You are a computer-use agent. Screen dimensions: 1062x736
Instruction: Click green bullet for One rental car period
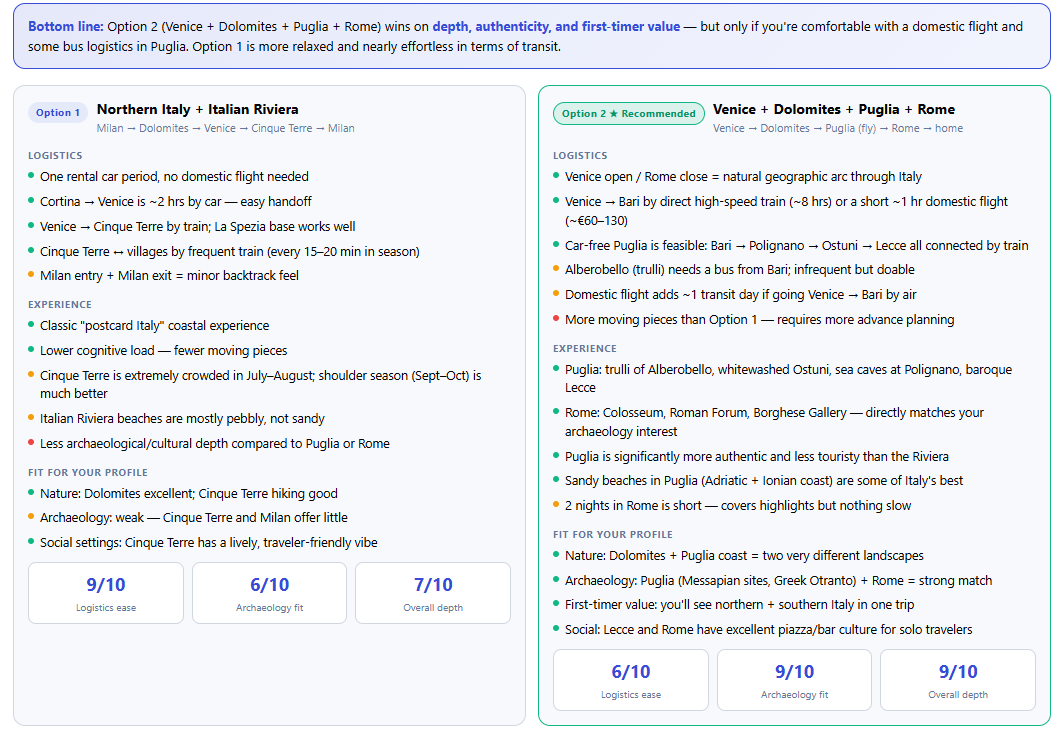point(31,175)
